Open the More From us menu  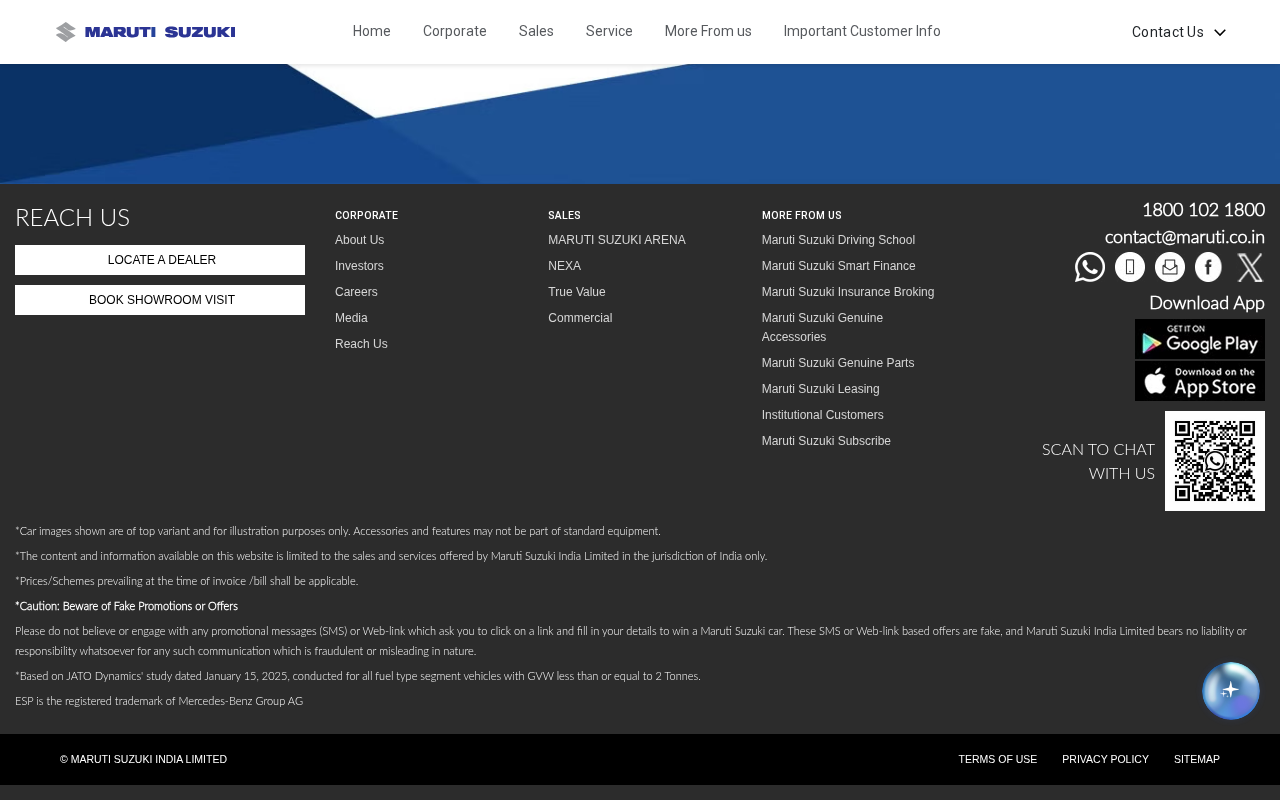[x=708, y=31]
